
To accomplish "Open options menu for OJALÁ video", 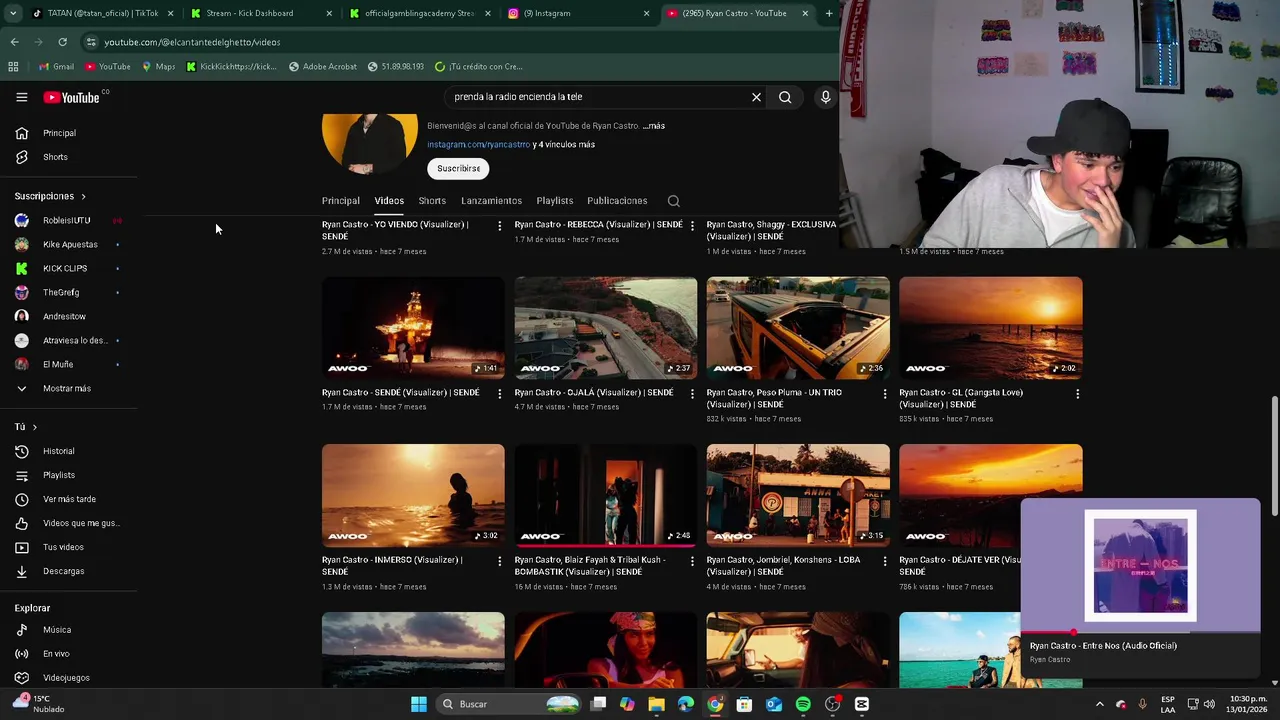I will (692, 394).
